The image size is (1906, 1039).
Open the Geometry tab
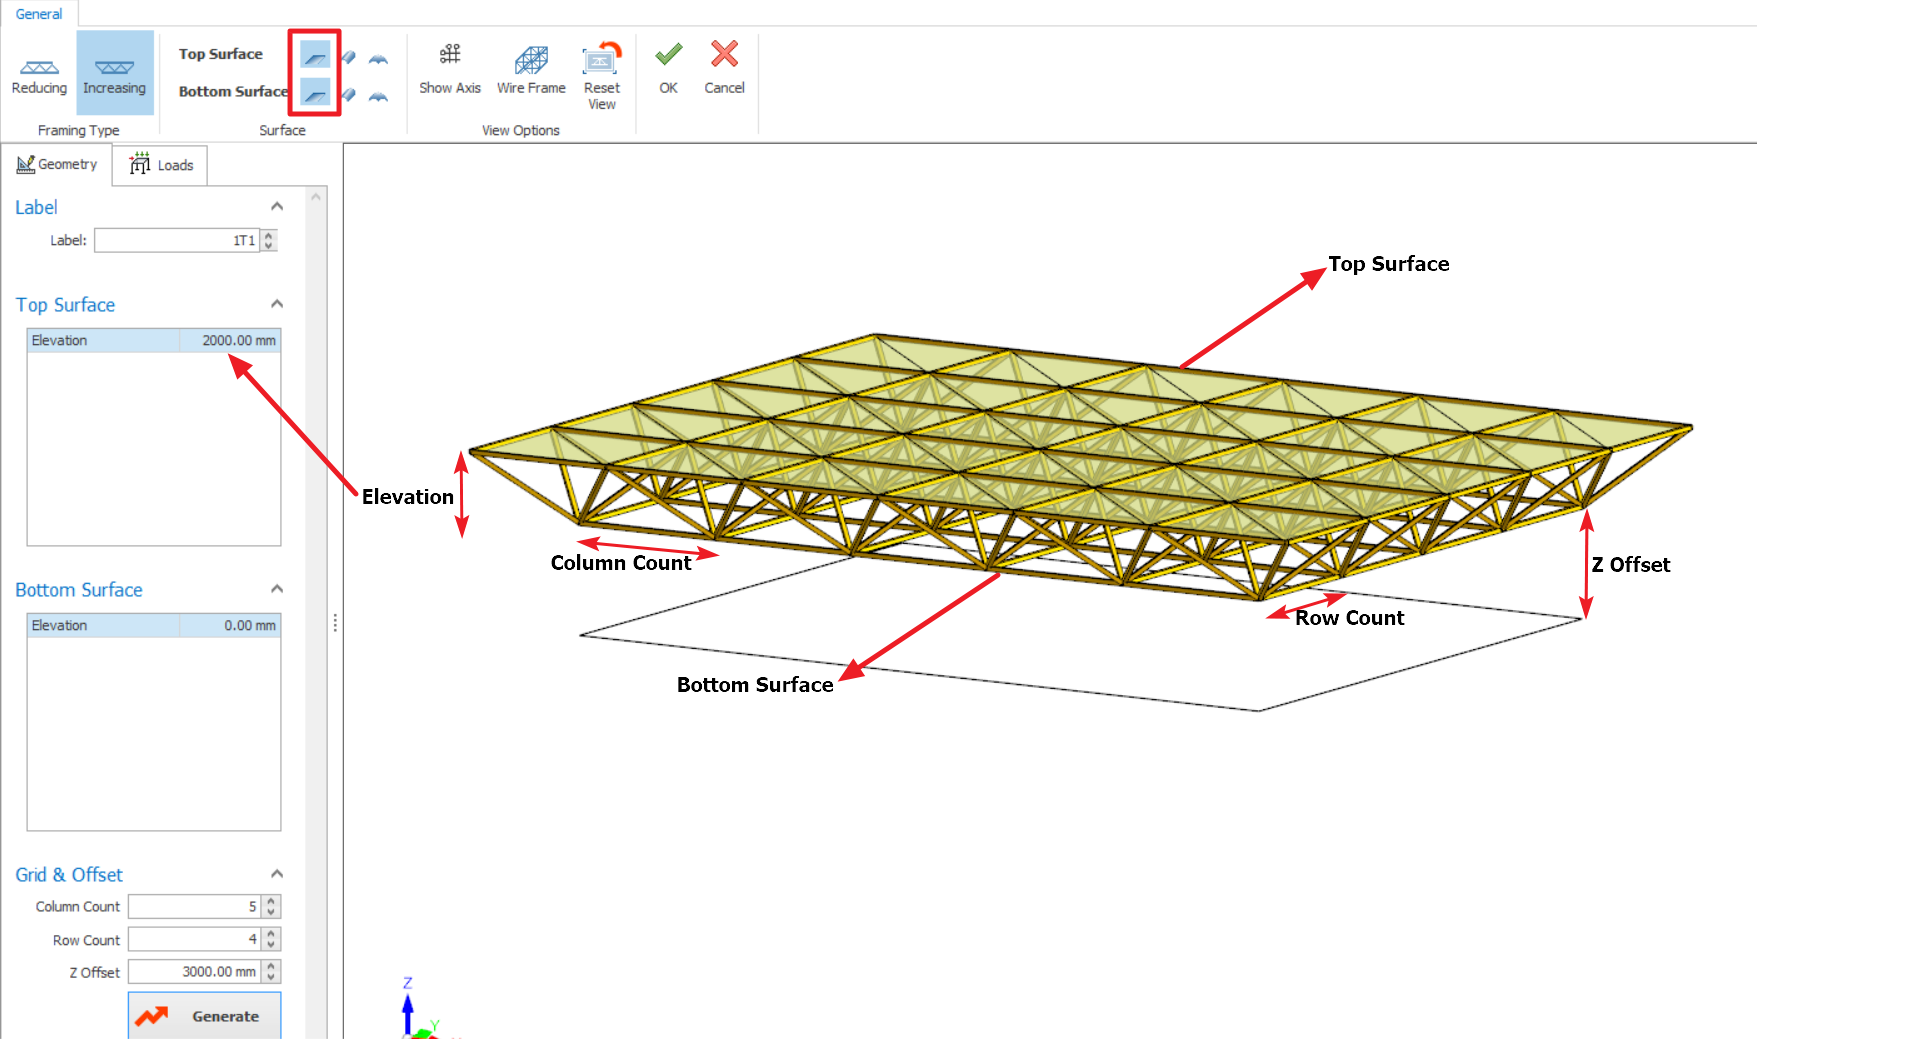pyautogui.click(x=57, y=164)
